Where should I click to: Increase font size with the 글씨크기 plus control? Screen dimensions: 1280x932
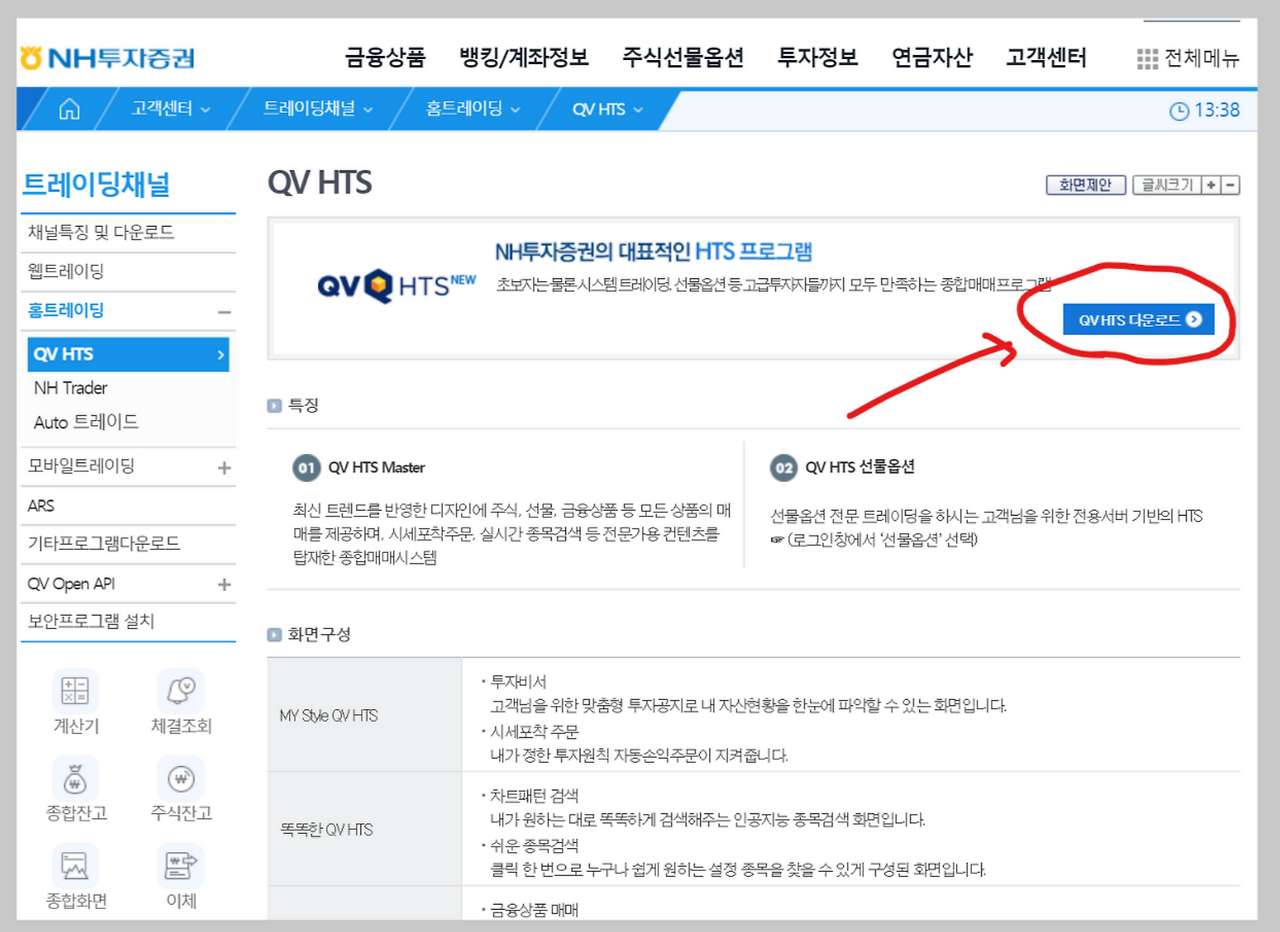click(1213, 184)
